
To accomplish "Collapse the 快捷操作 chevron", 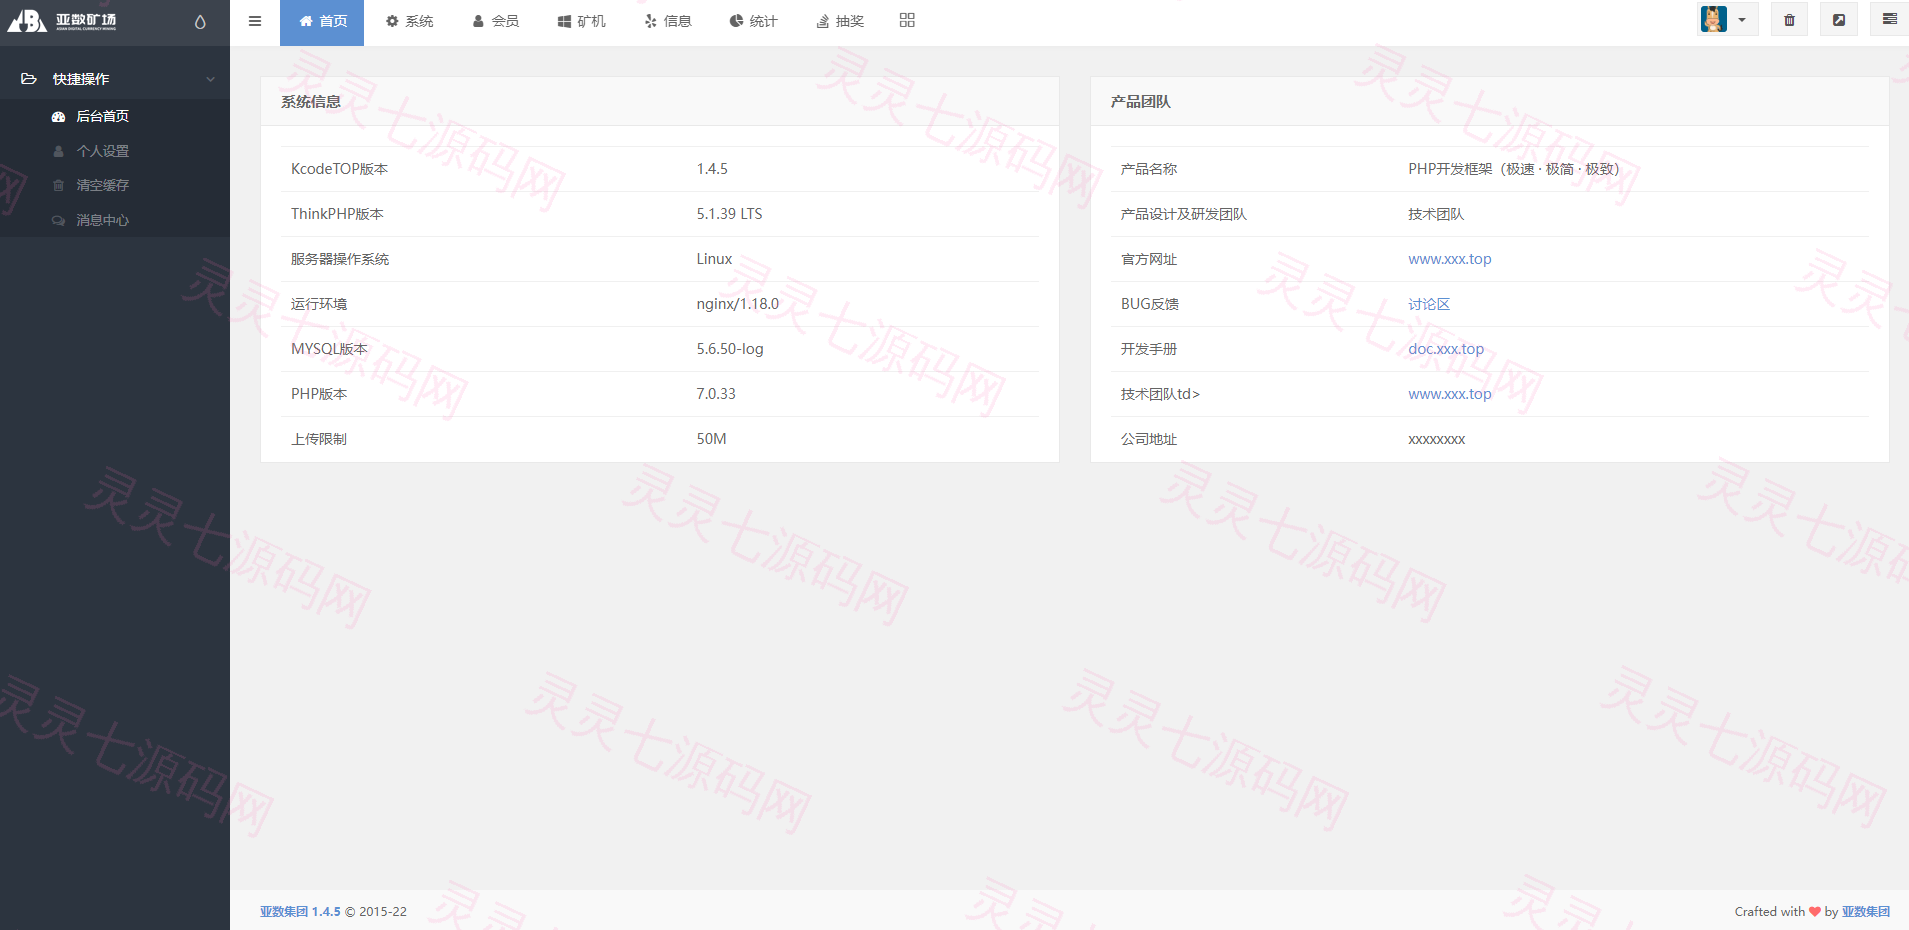I will coord(210,79).
